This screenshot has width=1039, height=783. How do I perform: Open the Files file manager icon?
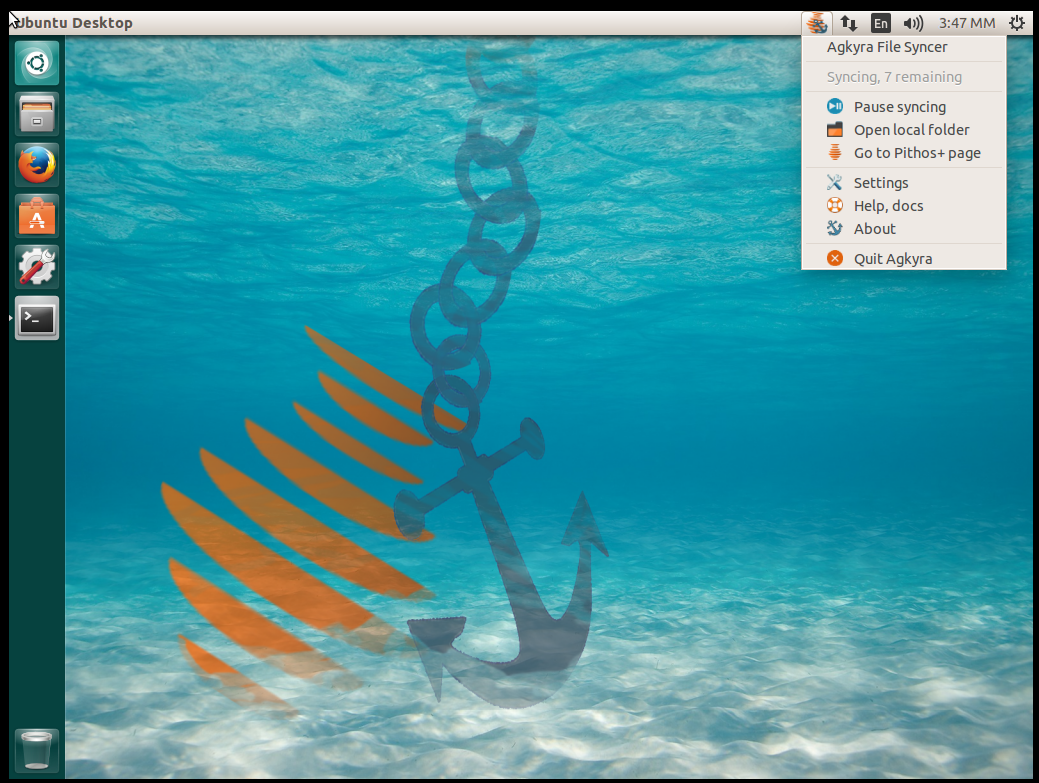(36, 114)
